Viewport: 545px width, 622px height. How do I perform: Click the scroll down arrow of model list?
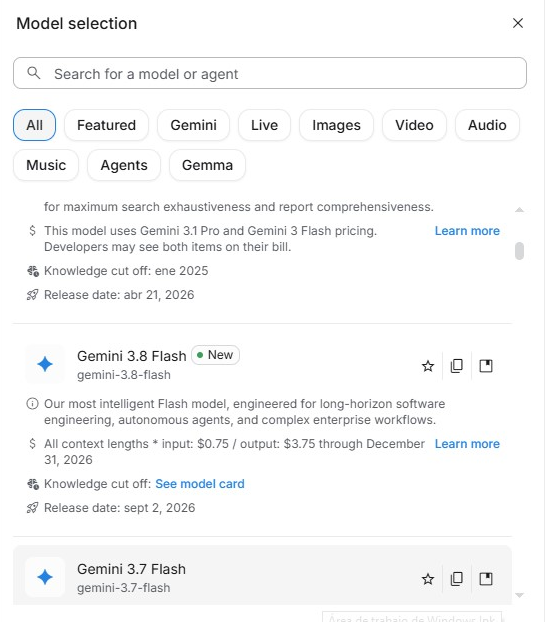(519, 595)
